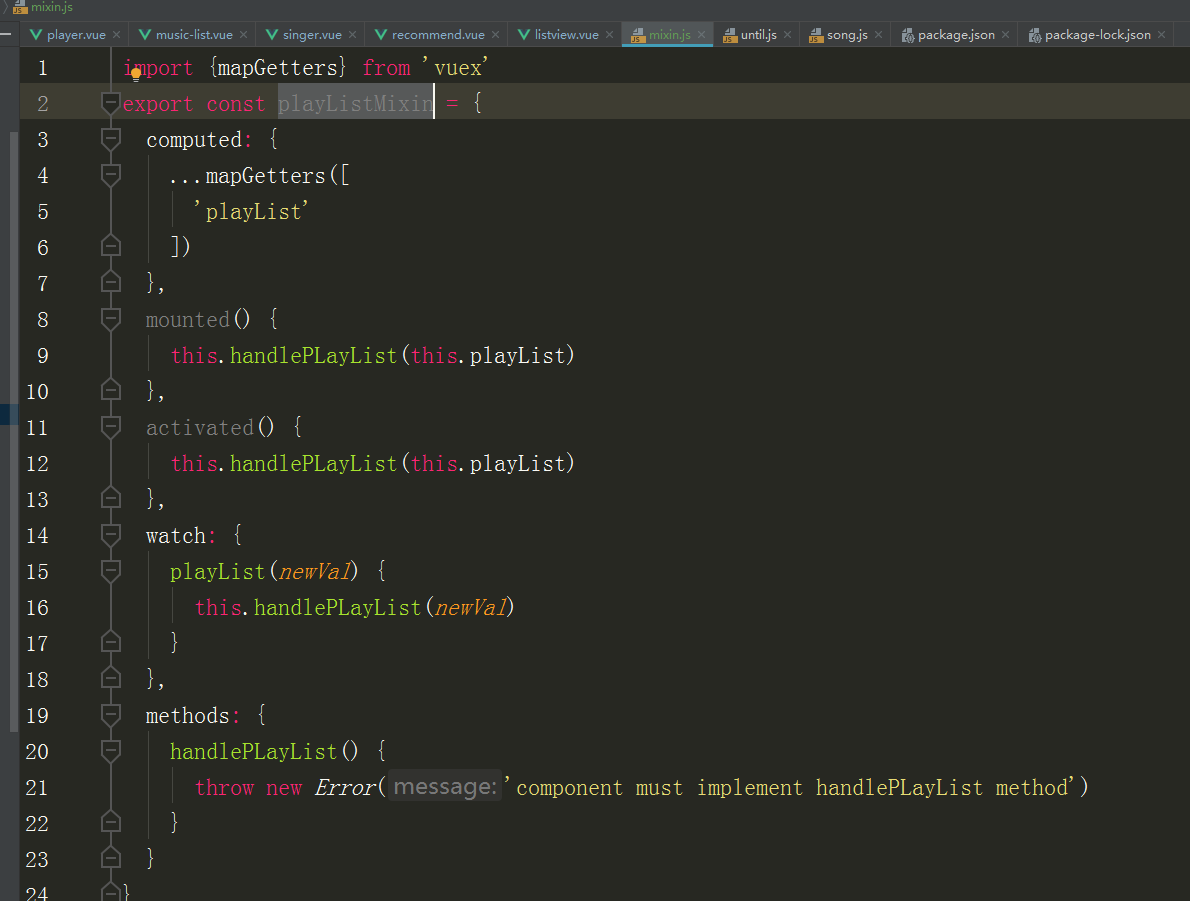Click the activated hook name on line 11
This screenshot has height=901, width=1190.
[x=200, y=427]
